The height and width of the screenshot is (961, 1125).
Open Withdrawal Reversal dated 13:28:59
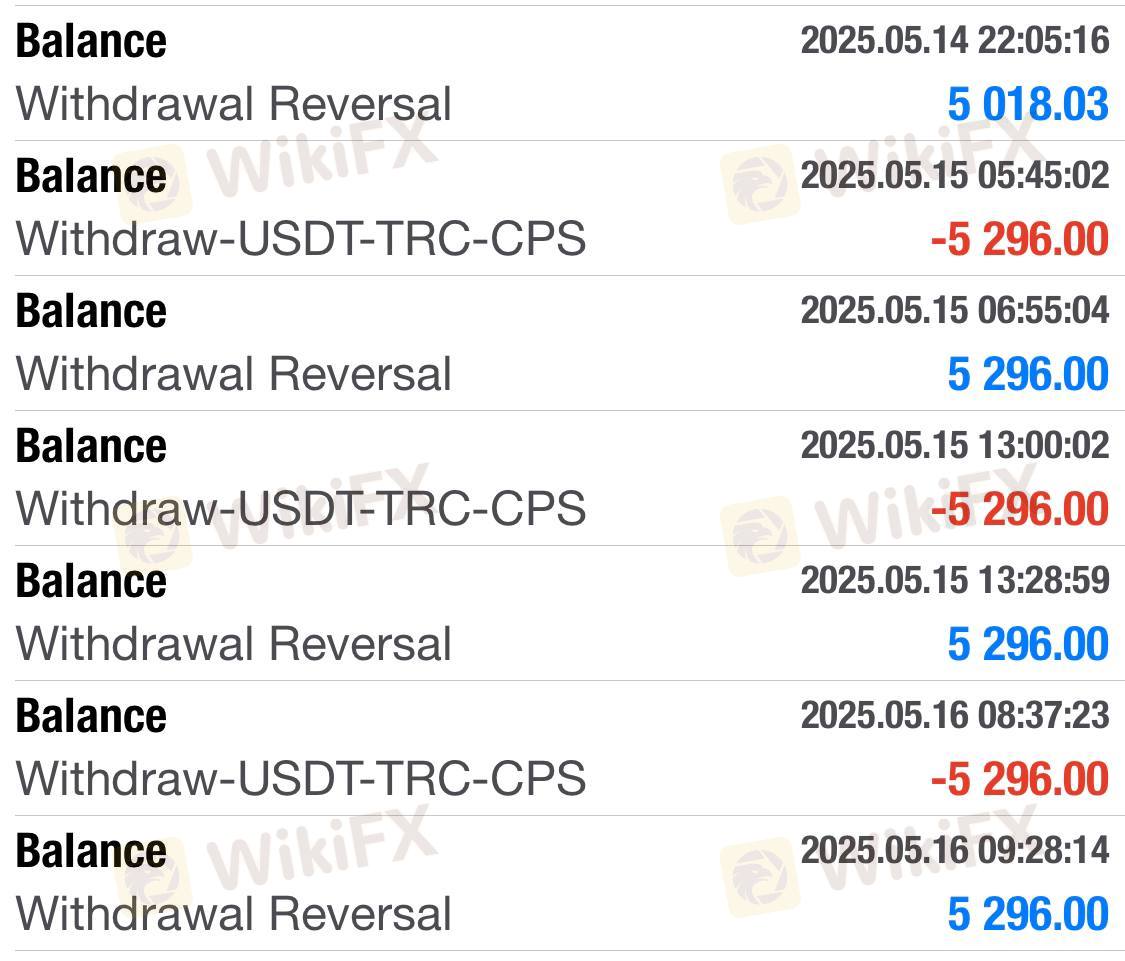coord(562,613)
